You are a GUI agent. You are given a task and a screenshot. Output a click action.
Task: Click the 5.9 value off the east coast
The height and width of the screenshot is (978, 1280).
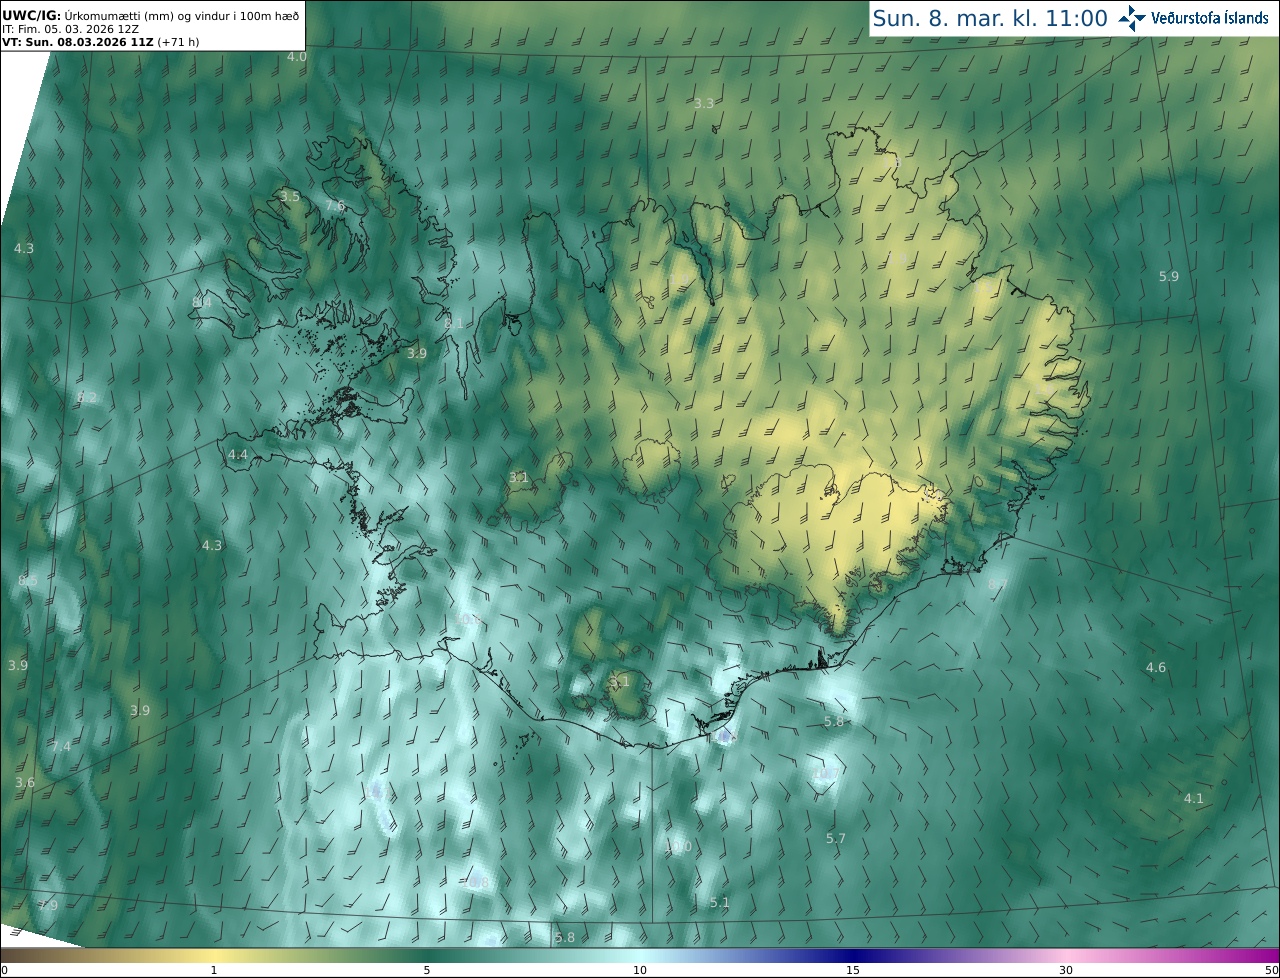pyautogui.click(x=1168, y=276)
